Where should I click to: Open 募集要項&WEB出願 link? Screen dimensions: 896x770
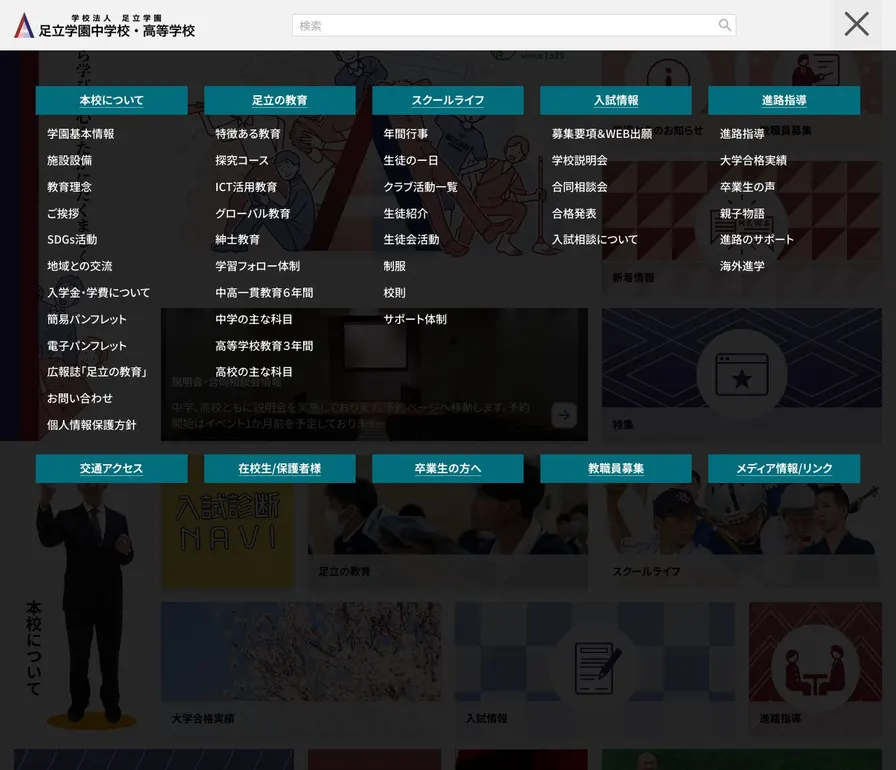point(602,134)
